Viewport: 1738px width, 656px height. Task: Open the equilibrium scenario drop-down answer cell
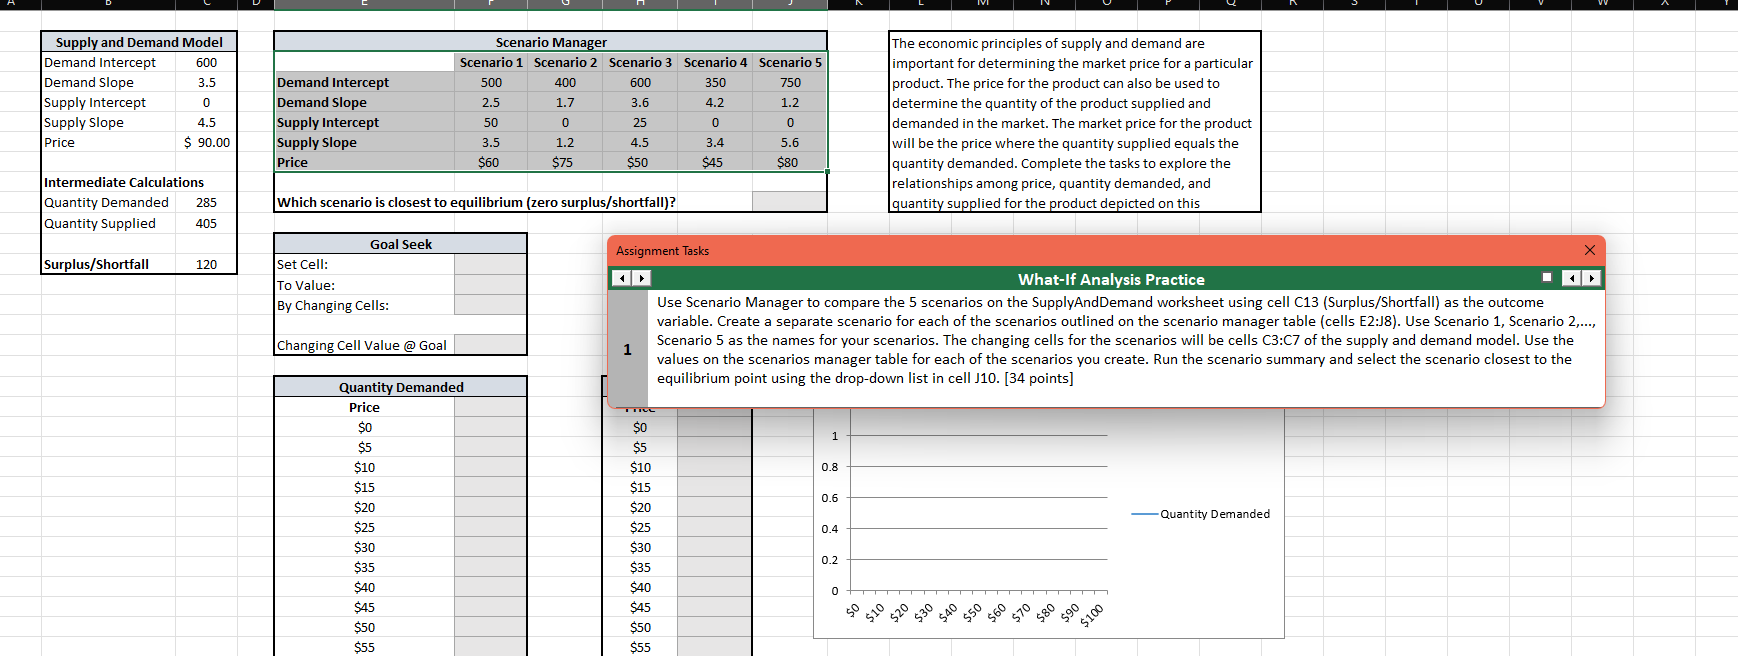[789, 202]
